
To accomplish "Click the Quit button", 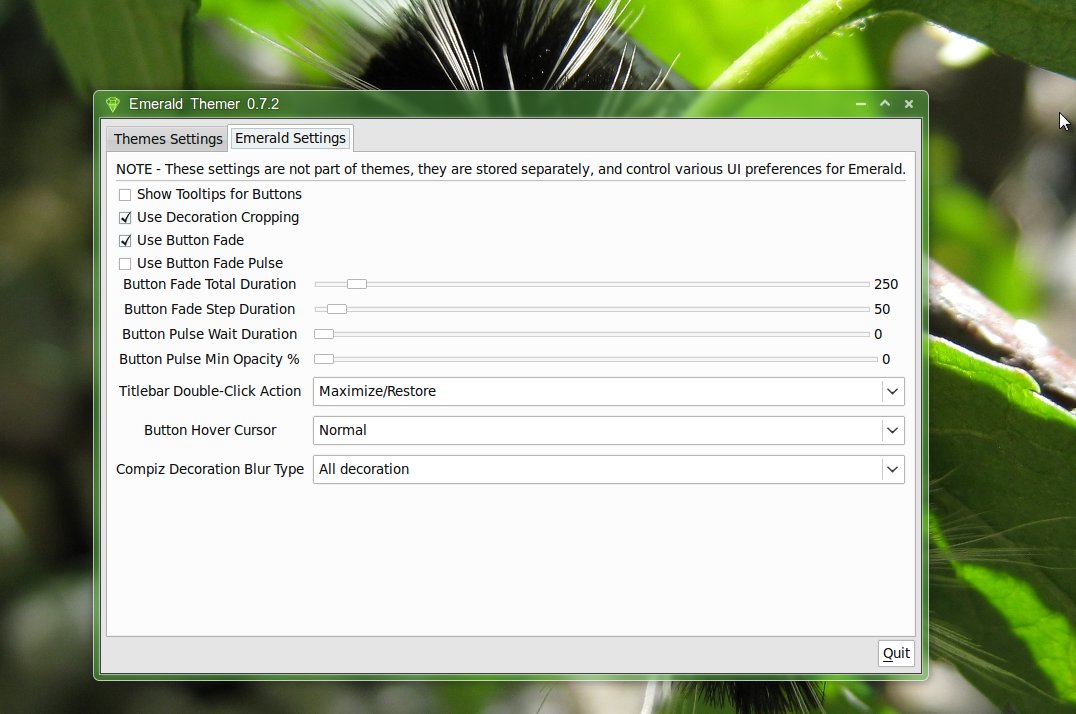I will [x=896, y=653].
